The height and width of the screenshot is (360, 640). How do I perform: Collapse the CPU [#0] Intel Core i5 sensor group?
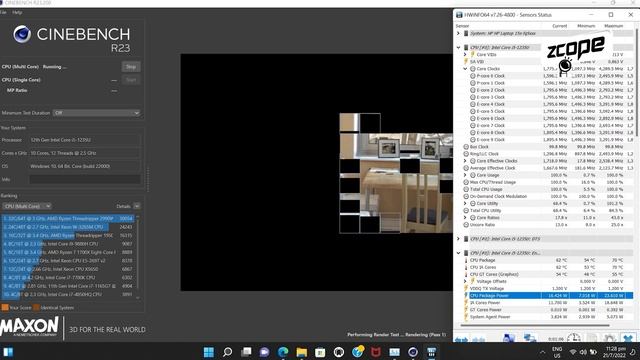(x=458, y=47)
